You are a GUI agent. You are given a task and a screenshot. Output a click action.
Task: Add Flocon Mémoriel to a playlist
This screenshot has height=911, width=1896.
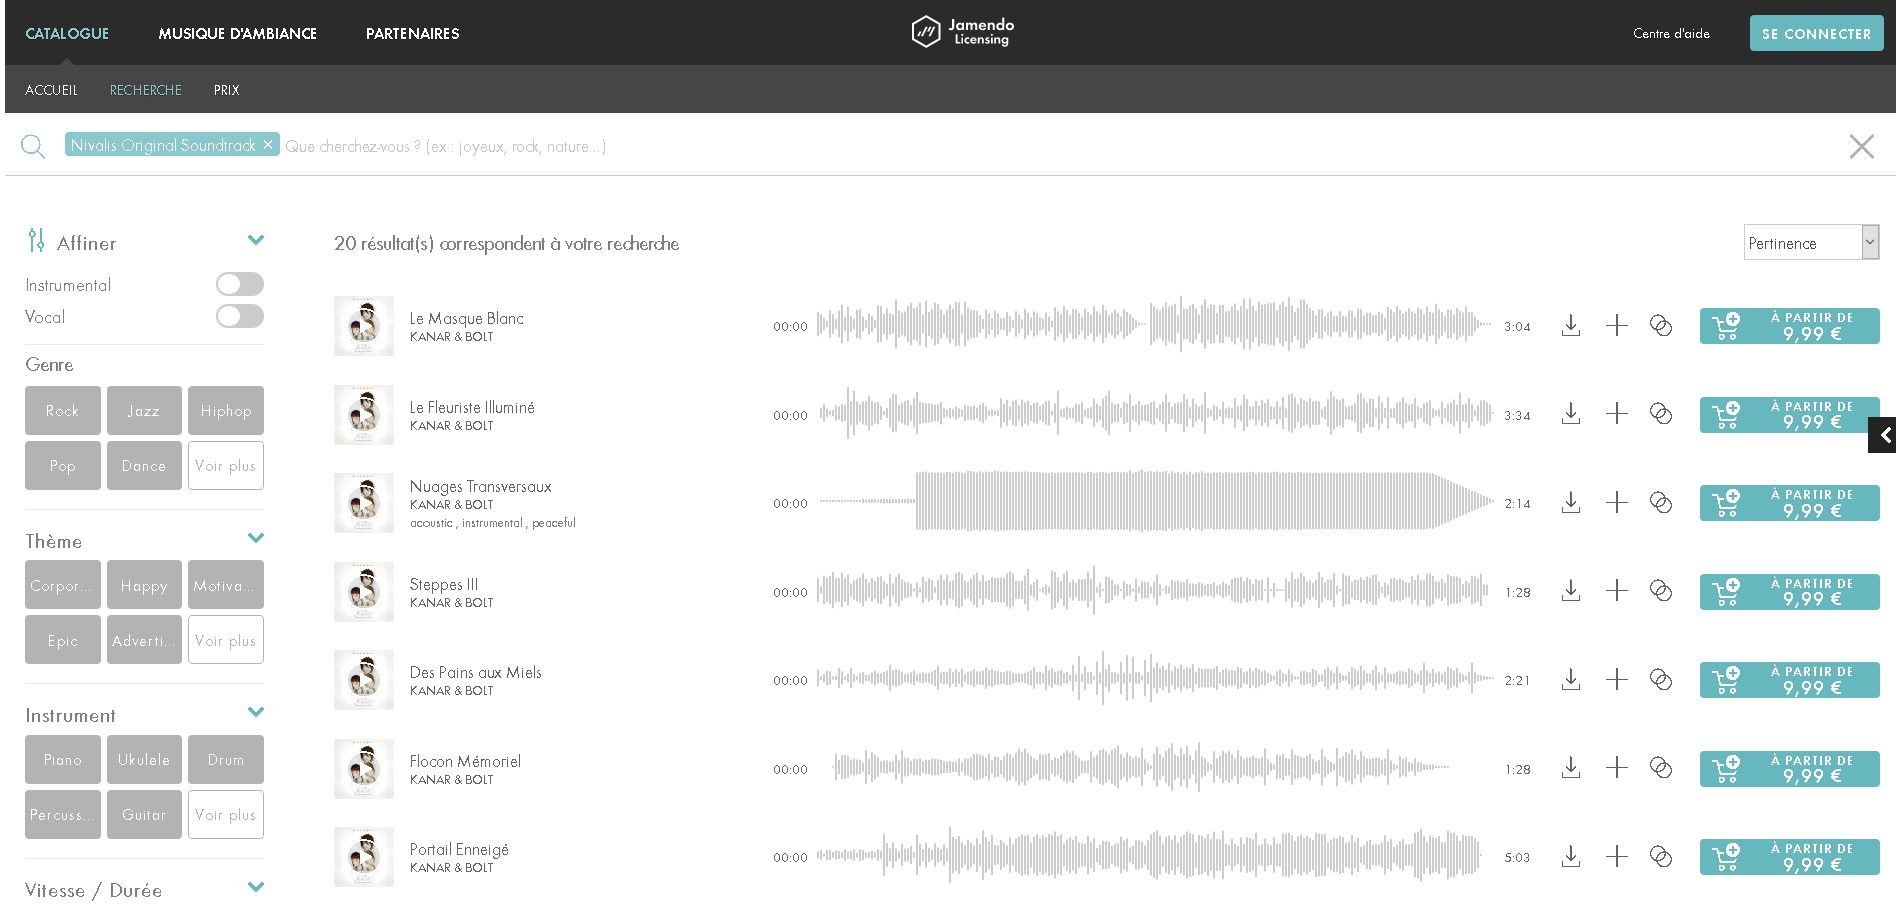(1617, 768)
